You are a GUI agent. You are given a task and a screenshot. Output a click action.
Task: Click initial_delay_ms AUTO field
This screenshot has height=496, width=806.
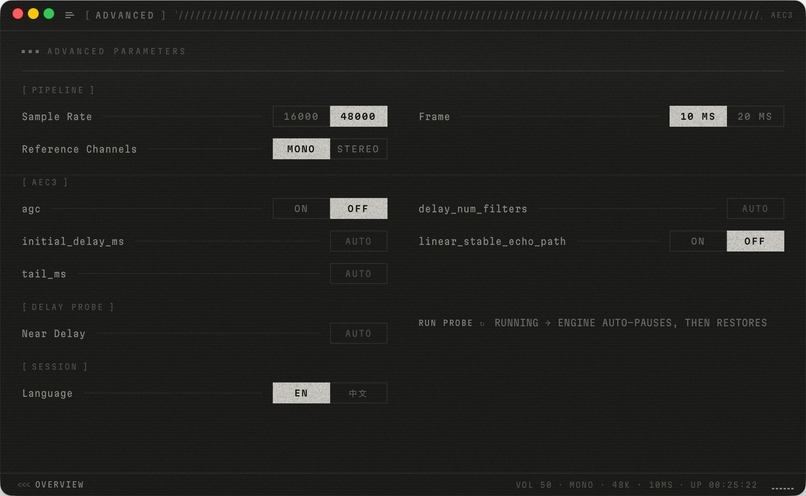358,241
